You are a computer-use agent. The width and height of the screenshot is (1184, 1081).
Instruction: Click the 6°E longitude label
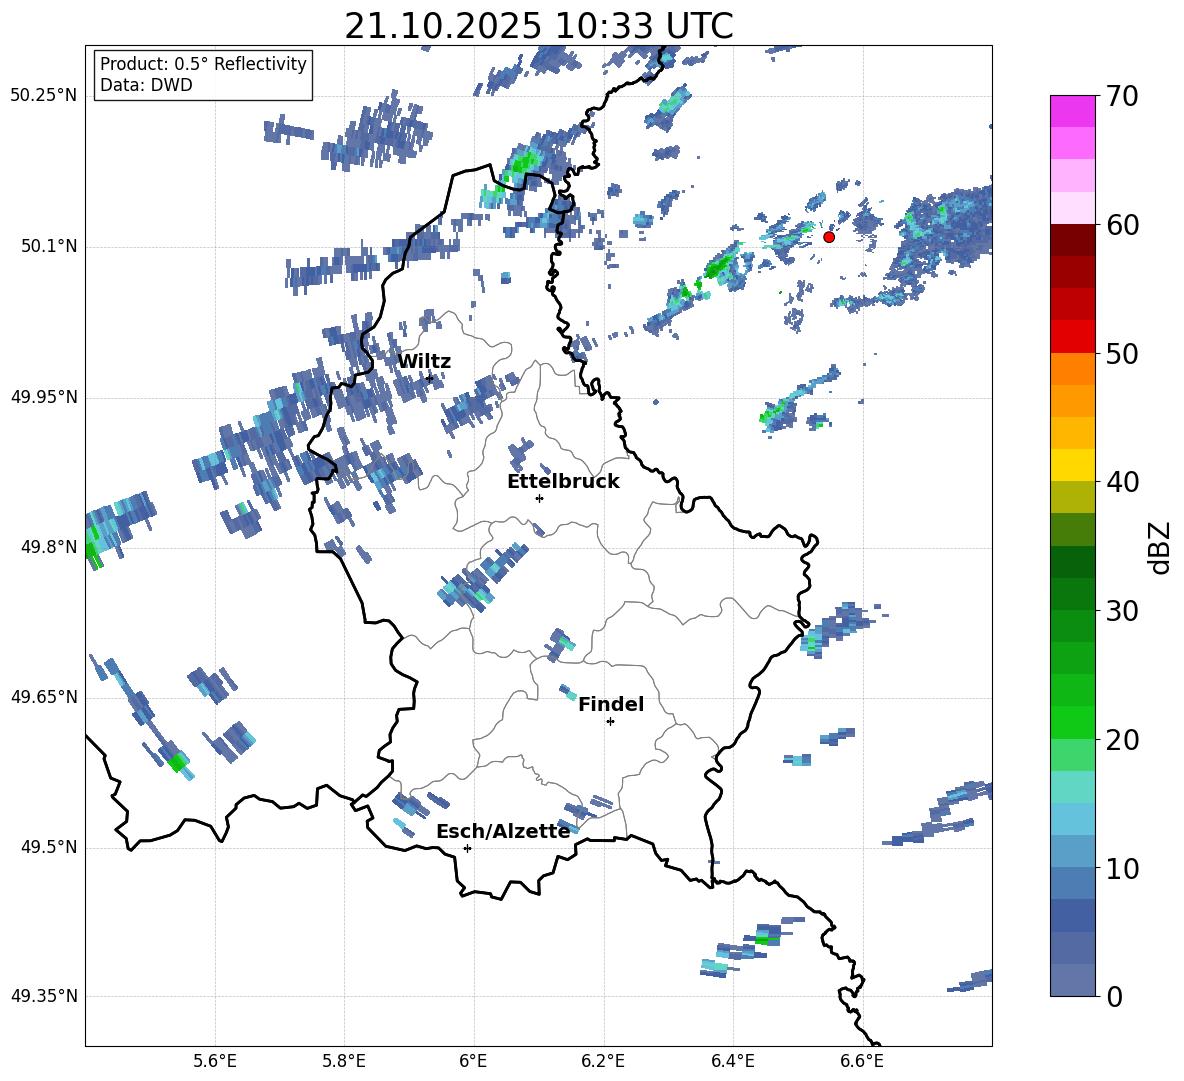(x=473, y=1061)
